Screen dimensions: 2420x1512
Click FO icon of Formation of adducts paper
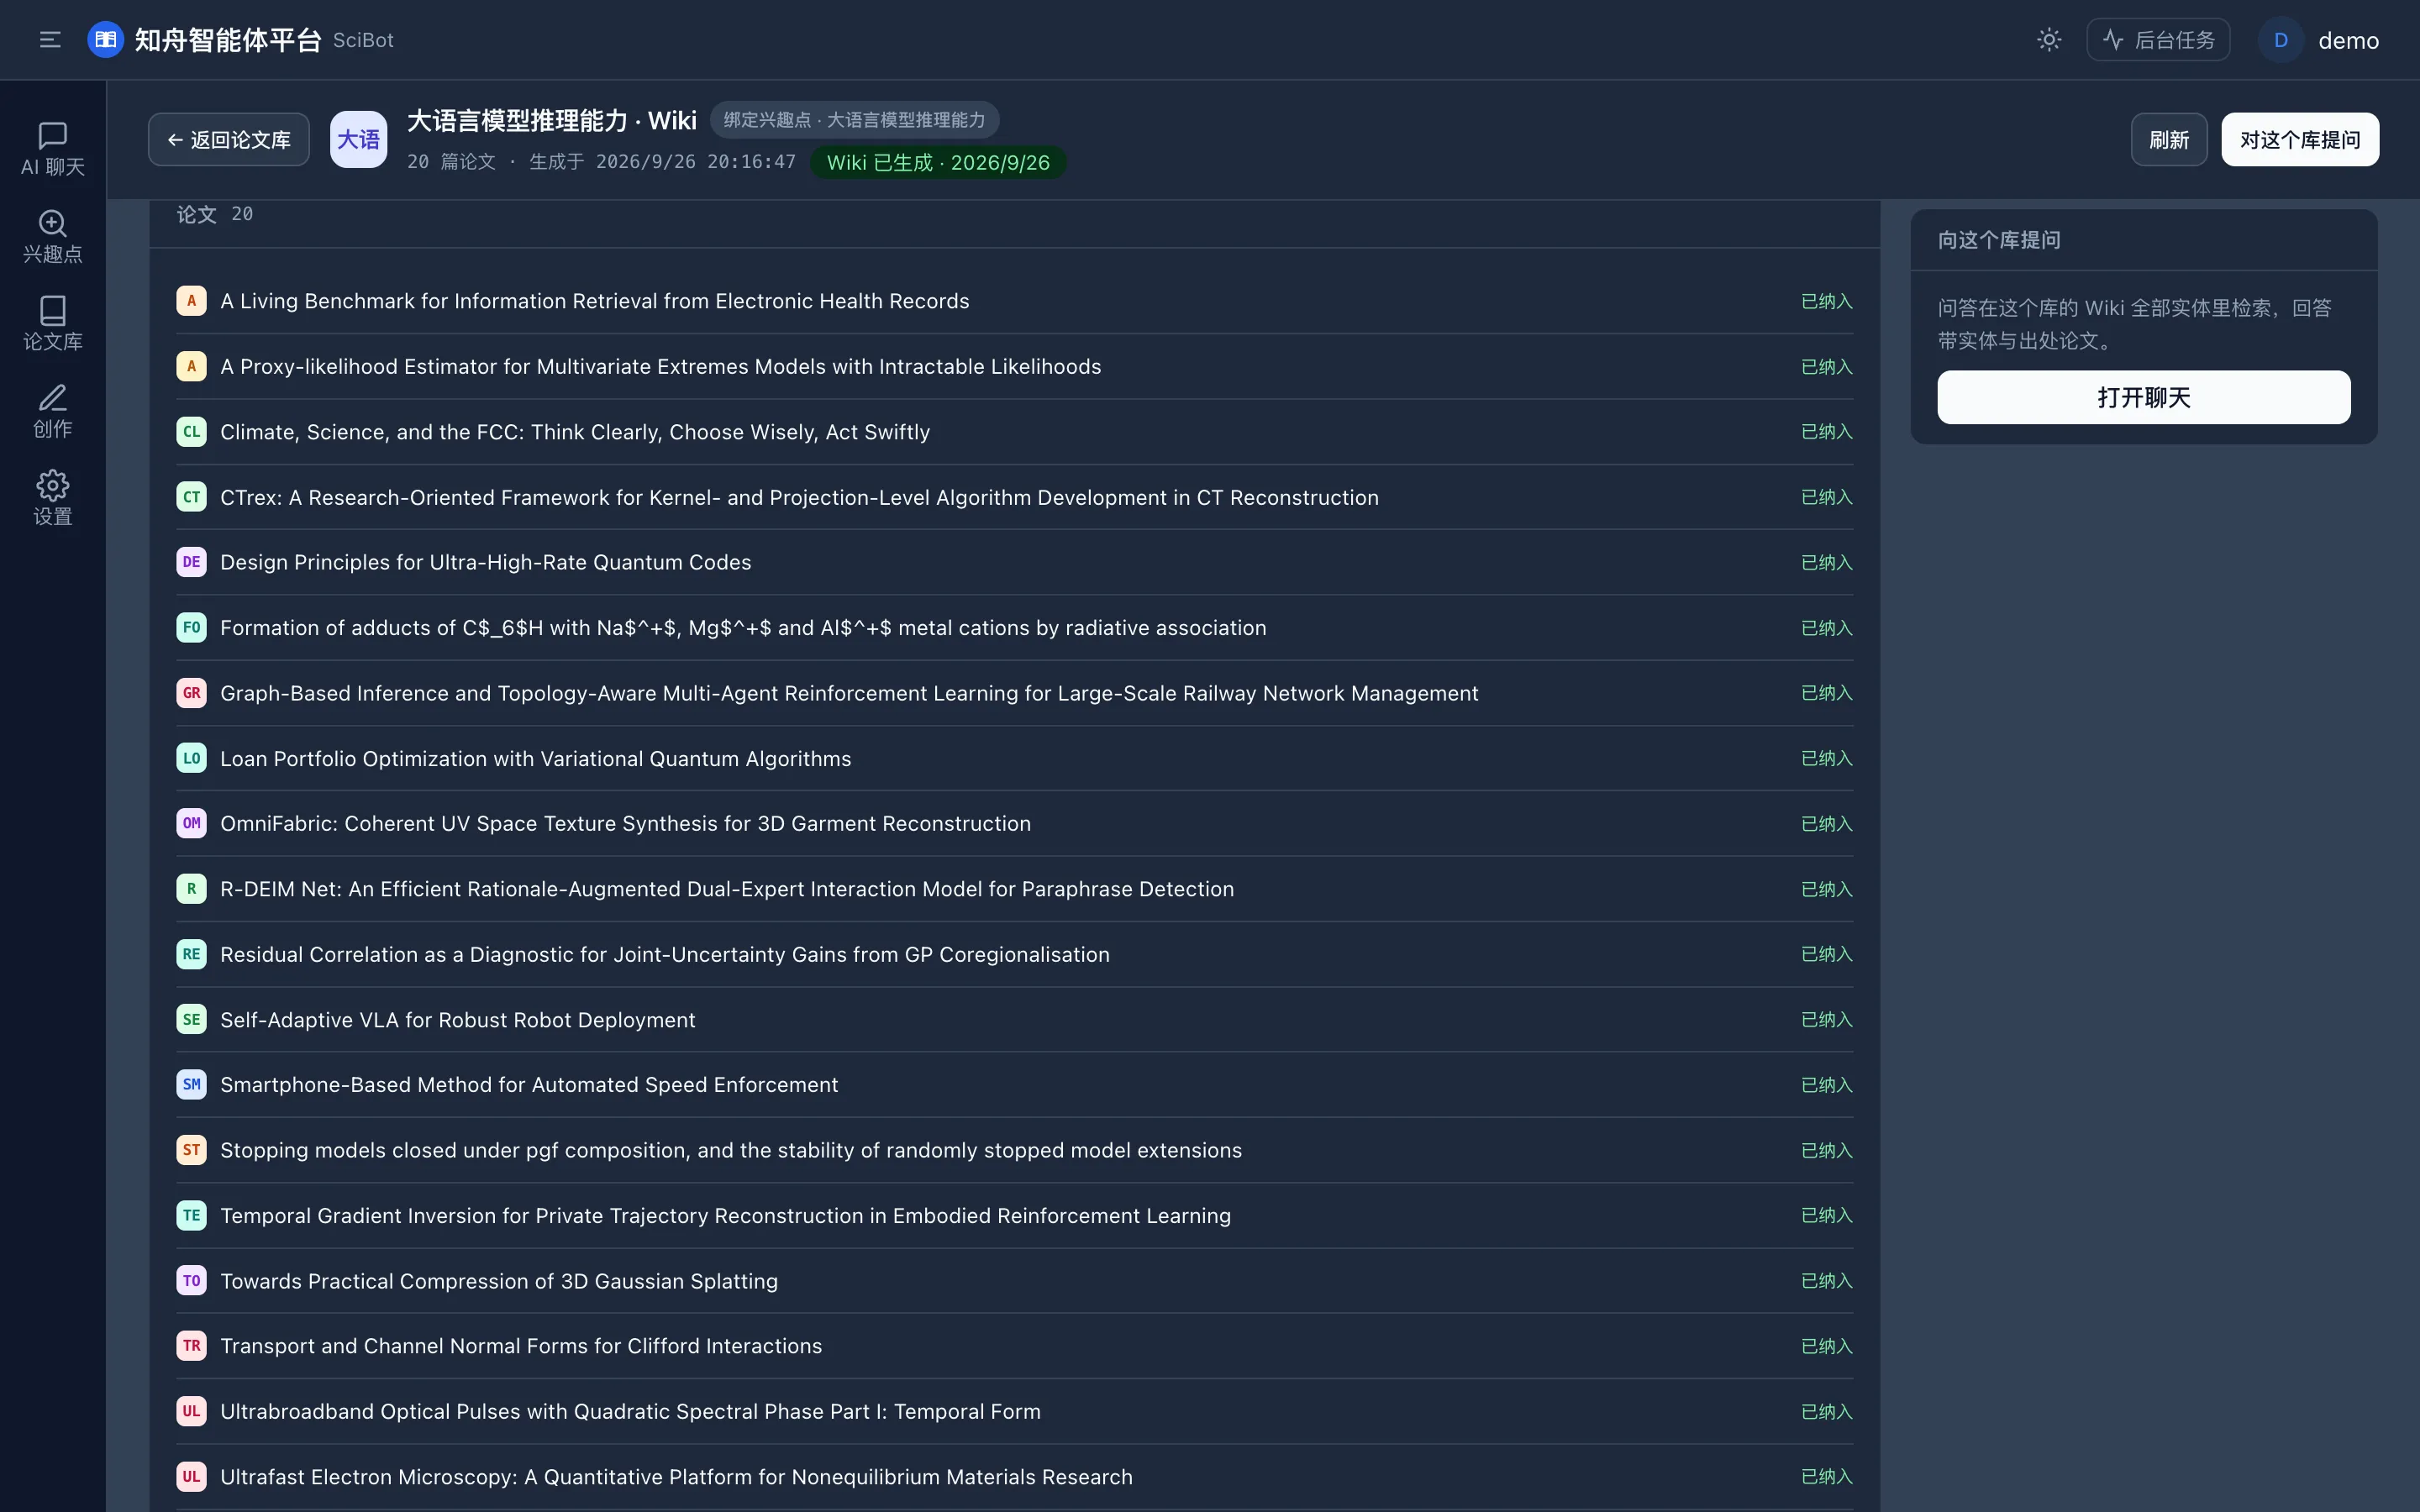click(x=191, y=628)
